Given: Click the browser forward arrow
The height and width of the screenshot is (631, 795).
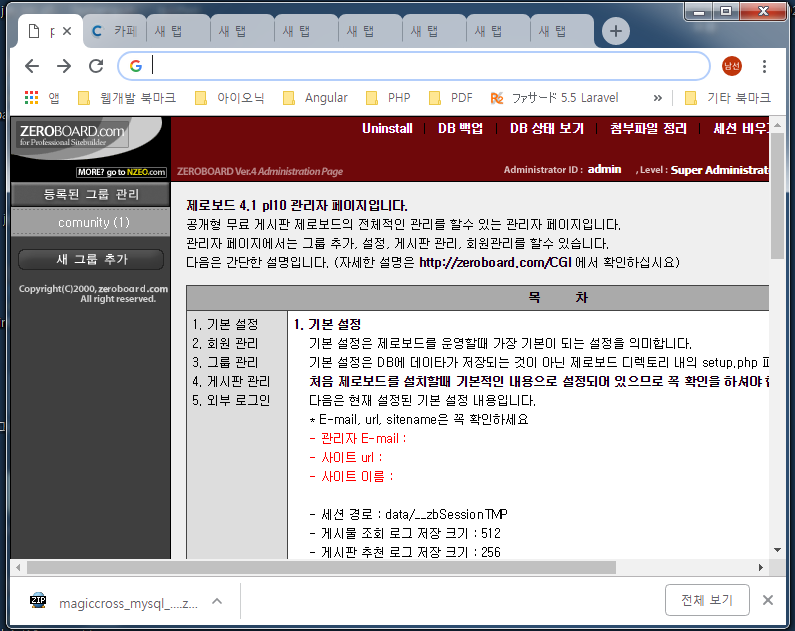Looking at the screenshot, I should click(x=64, y=66).
